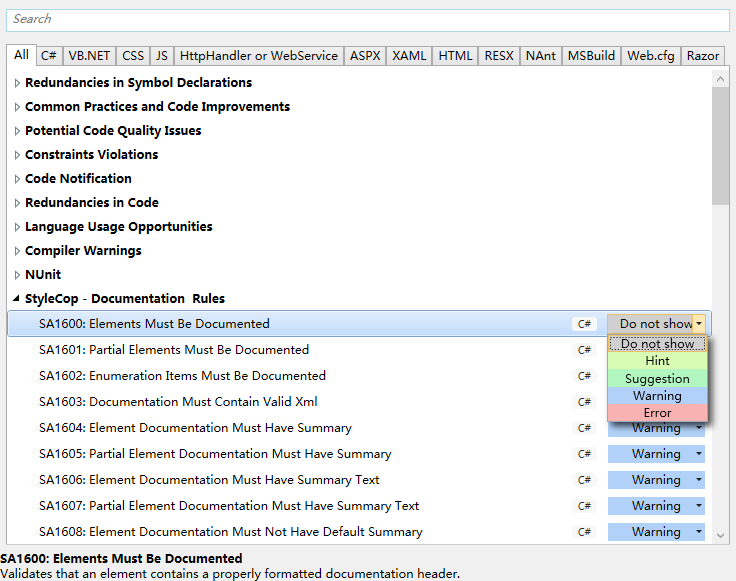The height and width of the screenshot is (581, 736).
Task: Choose 'Do not show' from severity list
Action: coord(657,344)
